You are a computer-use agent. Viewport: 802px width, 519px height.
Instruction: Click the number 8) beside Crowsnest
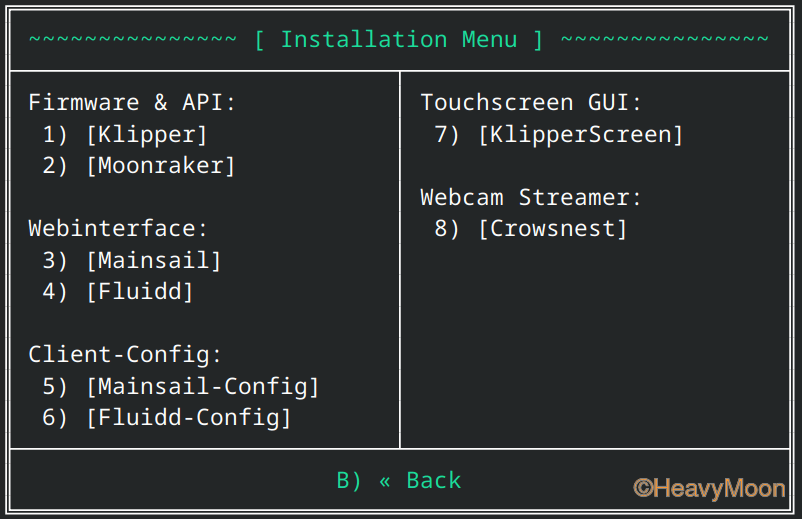[x=448, y=229]
